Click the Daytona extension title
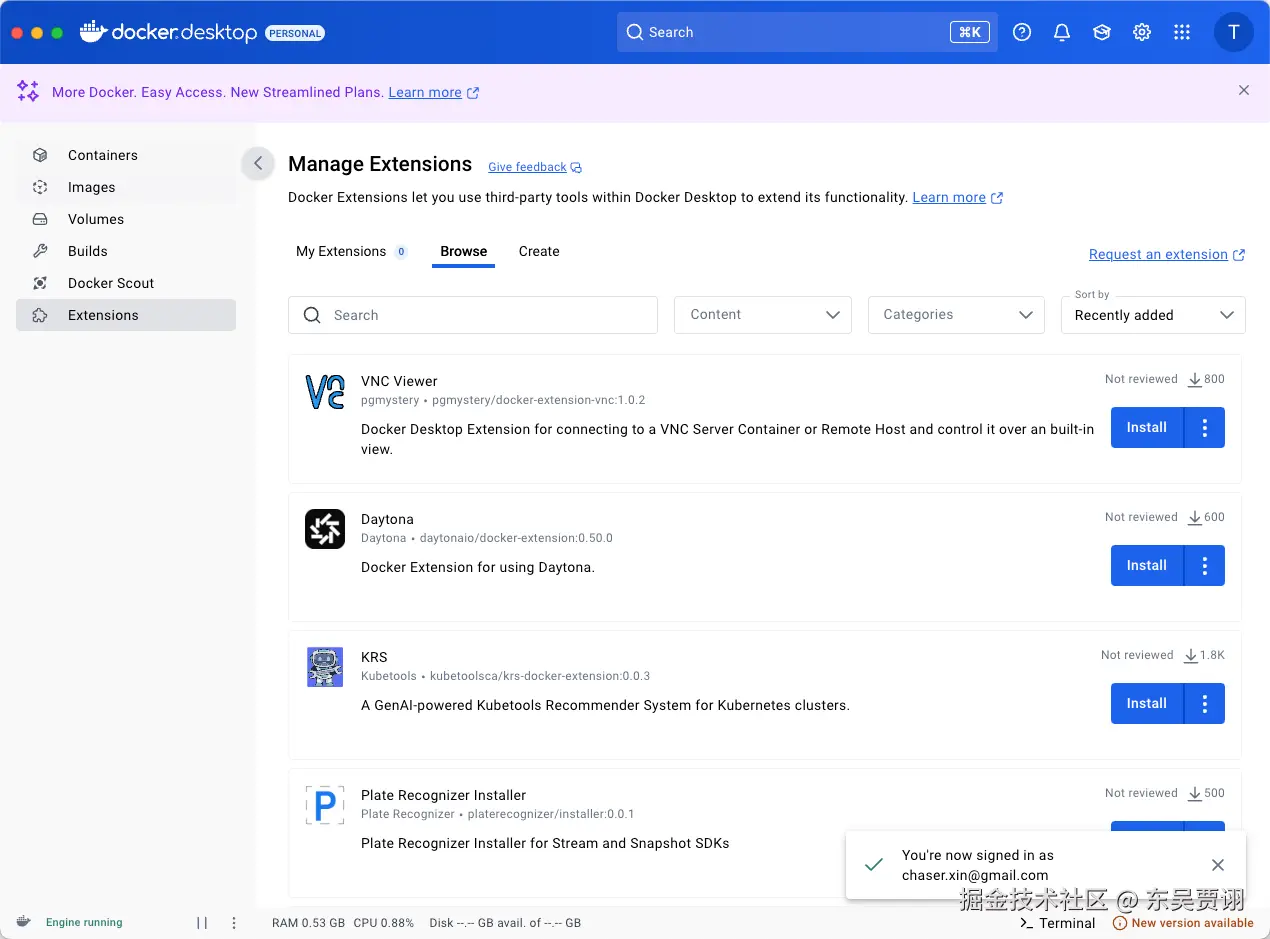 [387, 519]
